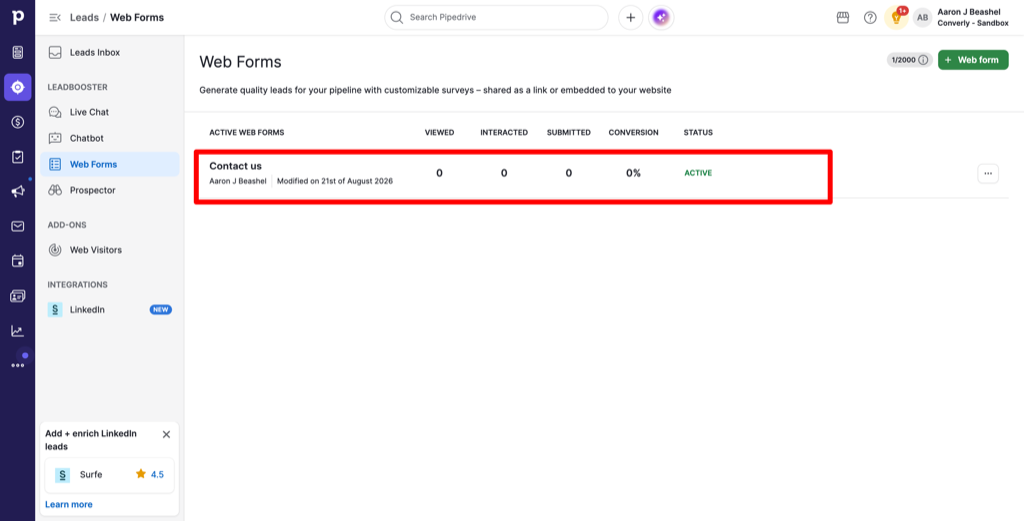The image size is (1024, 521).
Task: Click the Surfe app icon
Action: click(63, 475)
